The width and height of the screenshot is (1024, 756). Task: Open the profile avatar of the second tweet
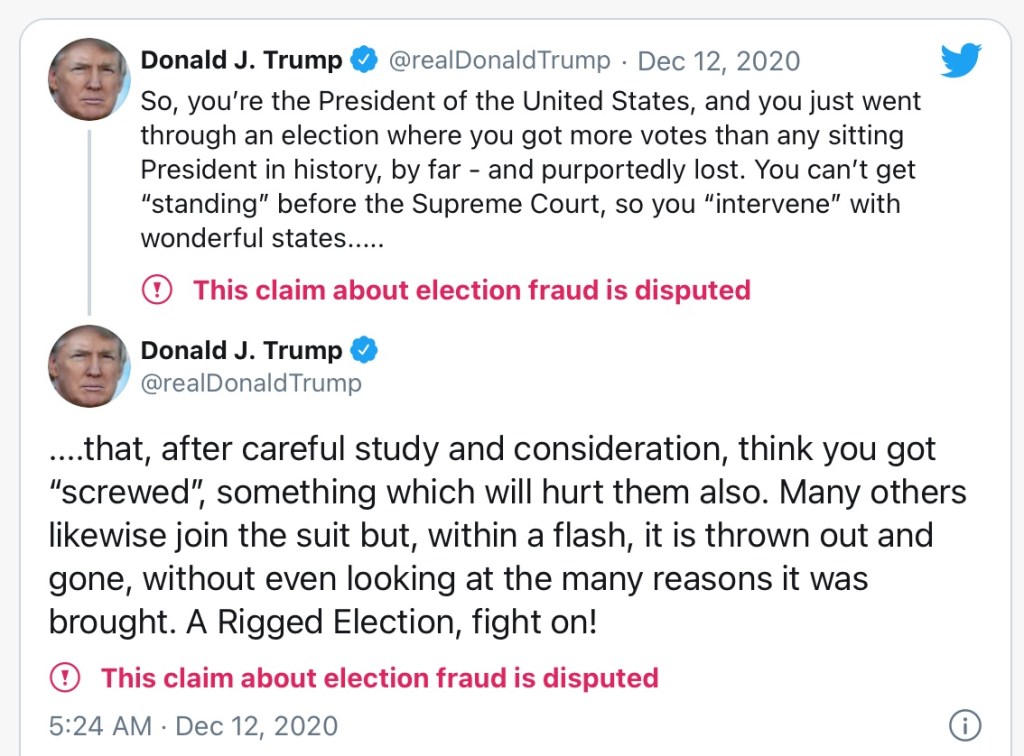pos(89,366)
